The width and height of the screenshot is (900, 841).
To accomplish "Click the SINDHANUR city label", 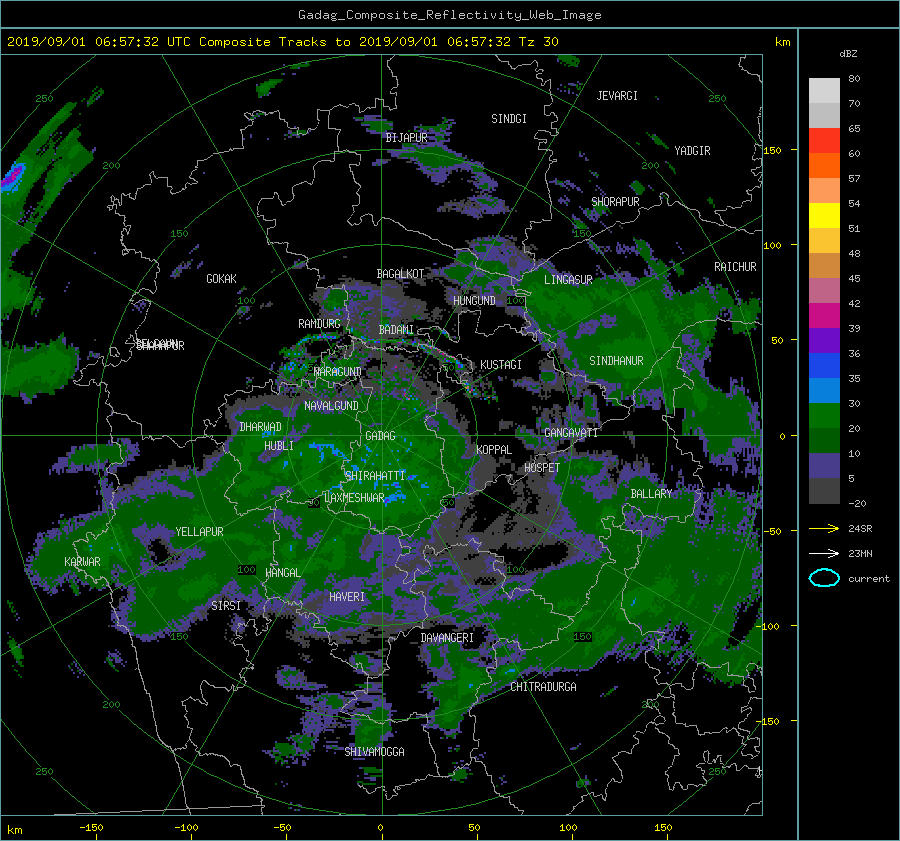I will coord(616,361).
